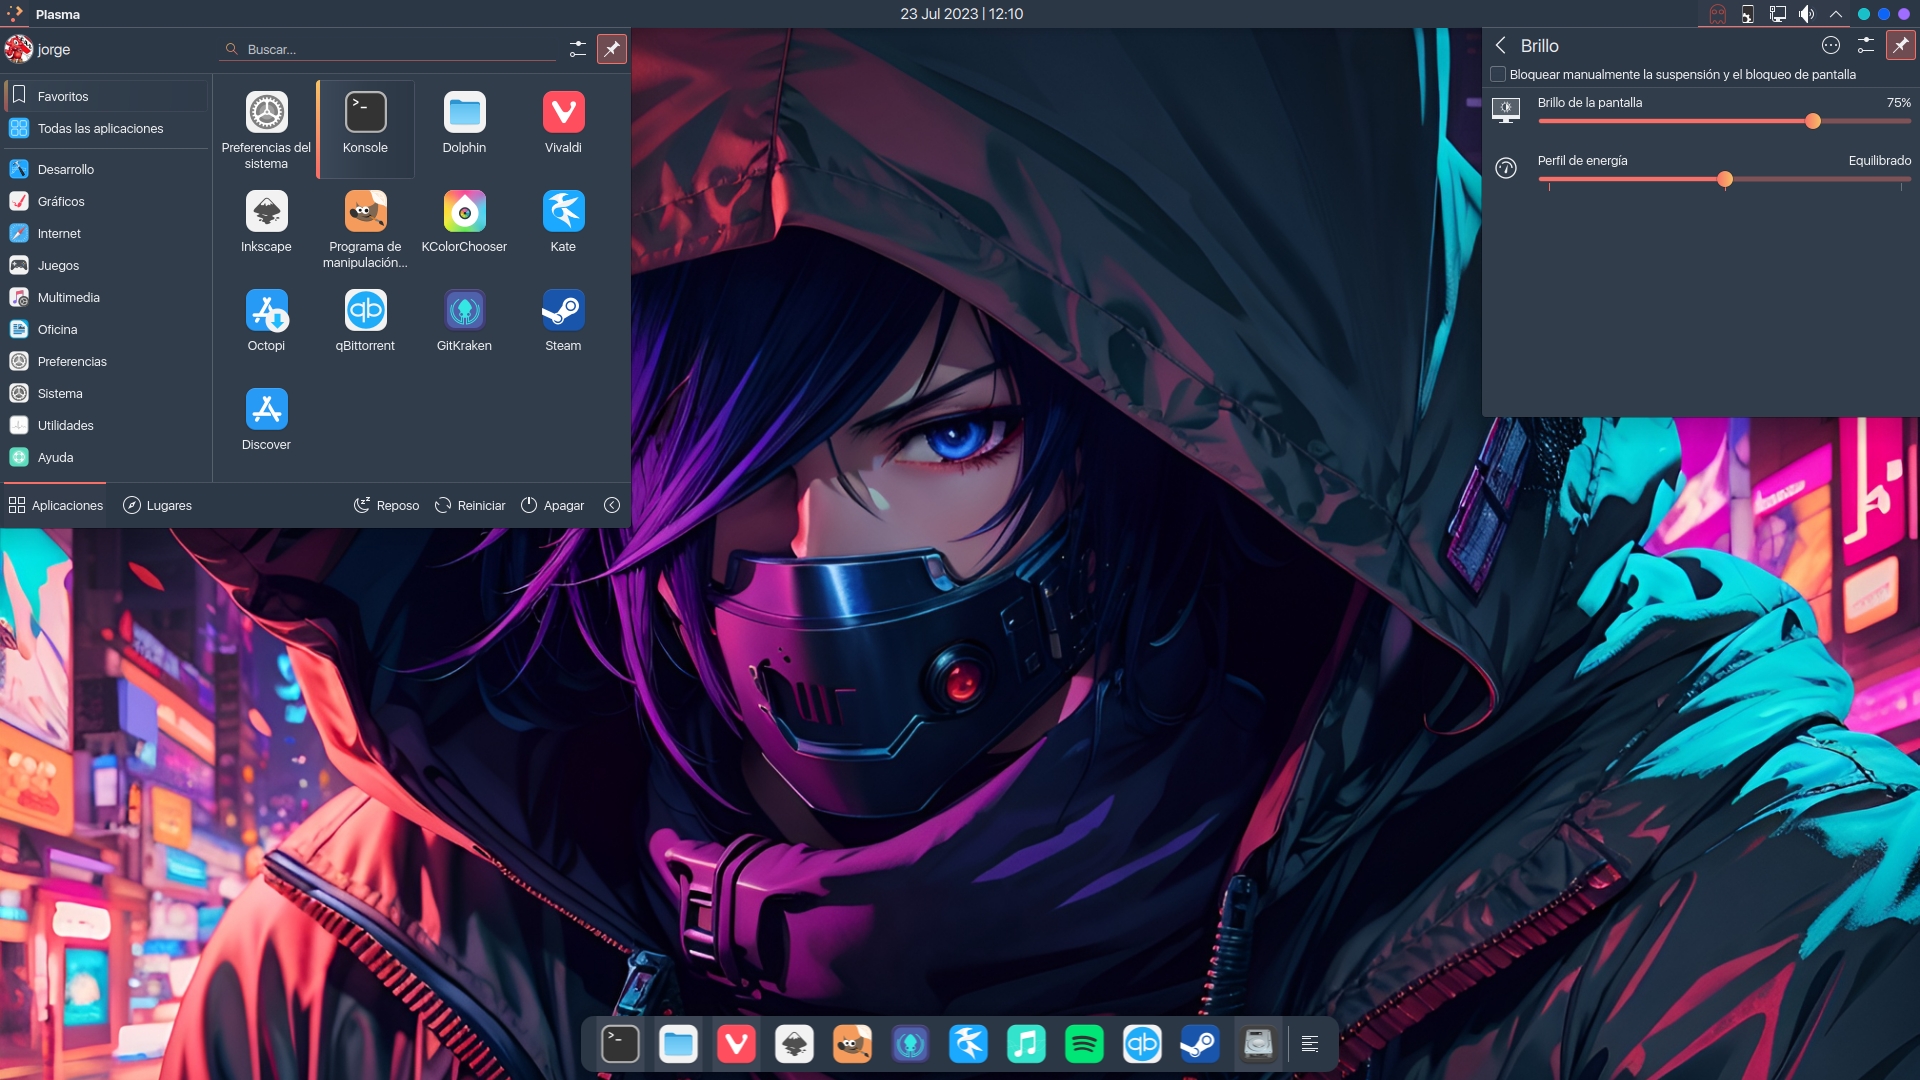Click the Kate icon in the dock

pyautogui.click(x=968, y=1044)
